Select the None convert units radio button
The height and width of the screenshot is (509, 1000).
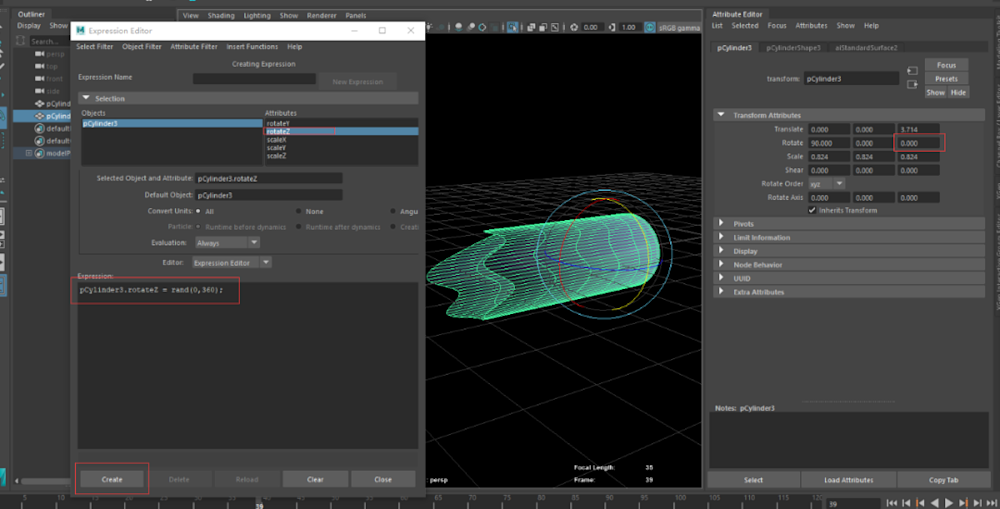click(298, 211)
